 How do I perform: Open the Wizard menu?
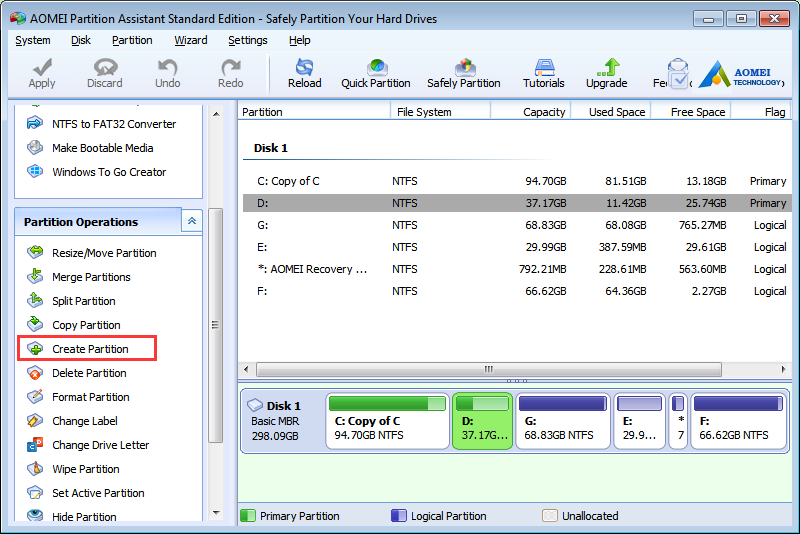191,40
